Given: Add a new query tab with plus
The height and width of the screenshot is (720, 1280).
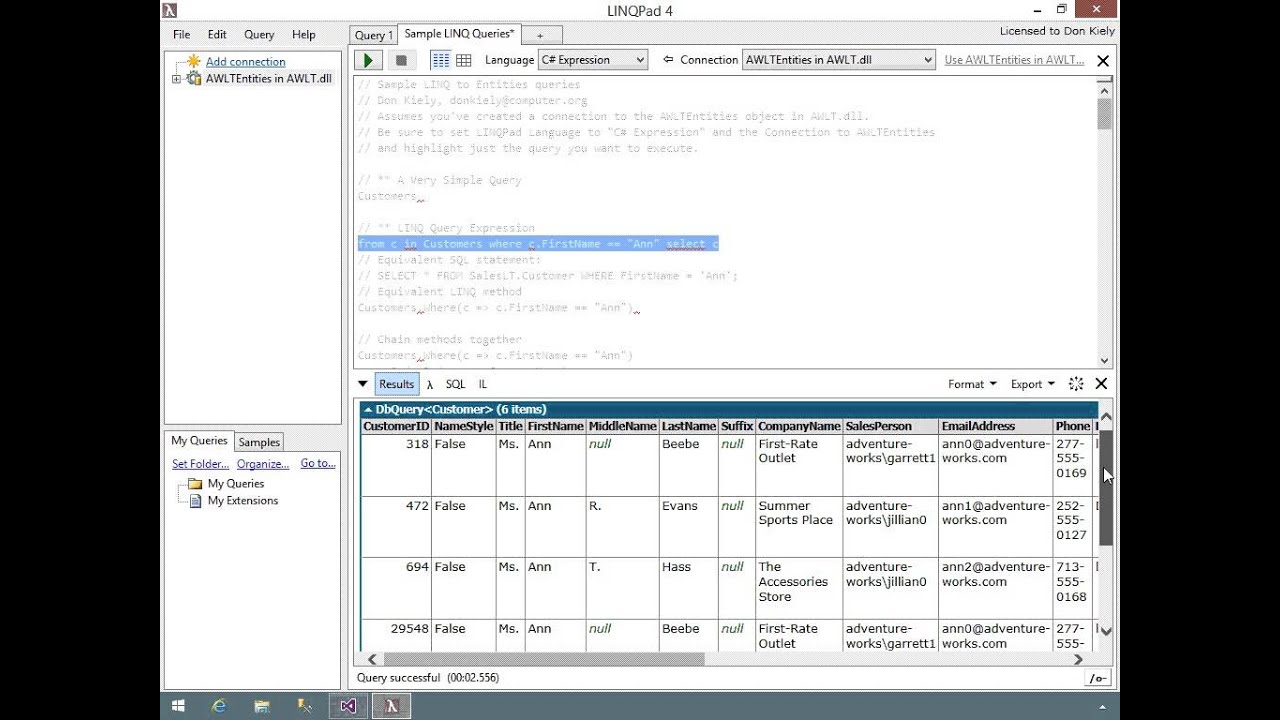Looking at the screenshot, I should tap(541, 35).
